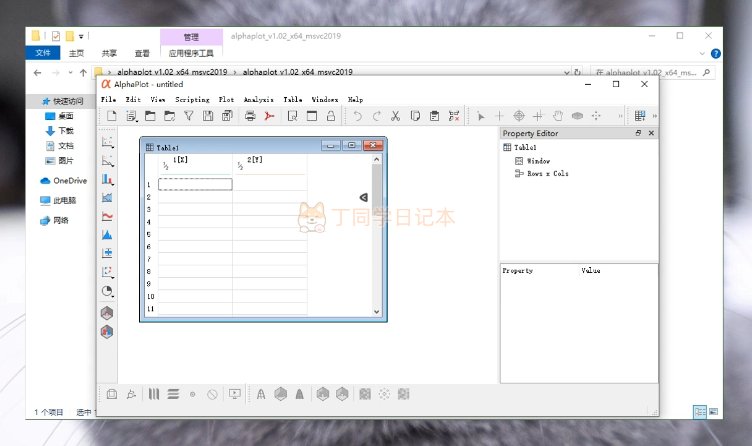Select the Rows x Cols tree item
Image resolution: width=752 pixels, height=446 pixels.
(x=547, y=173)
